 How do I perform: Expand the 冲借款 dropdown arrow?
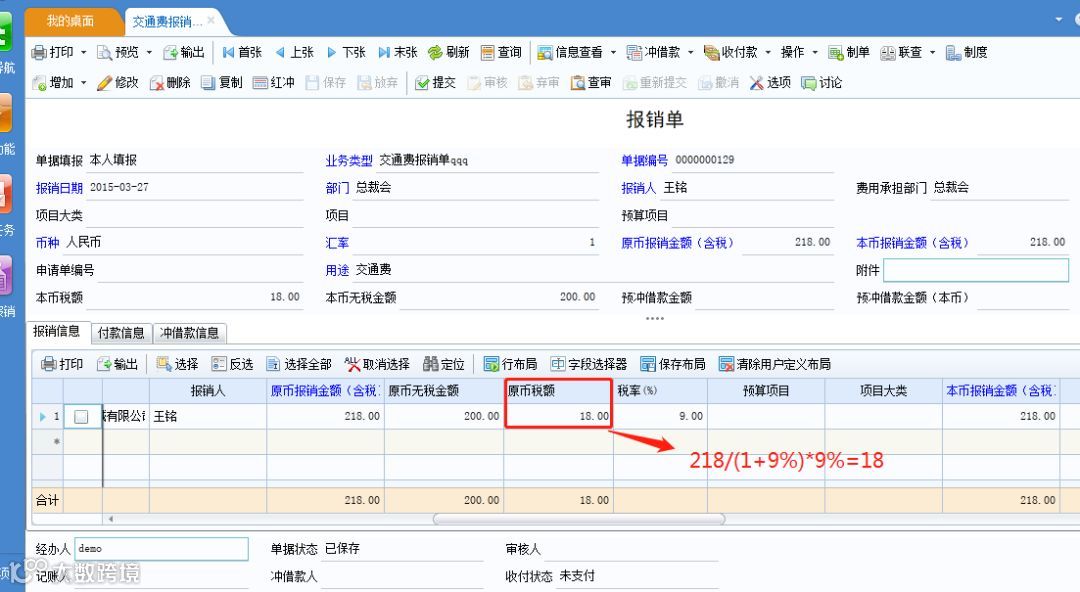690,52
